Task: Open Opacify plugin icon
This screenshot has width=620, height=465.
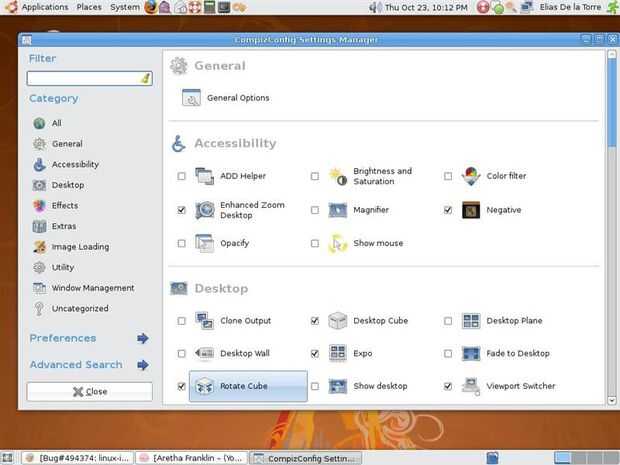Action: click(x=204, y=243)
